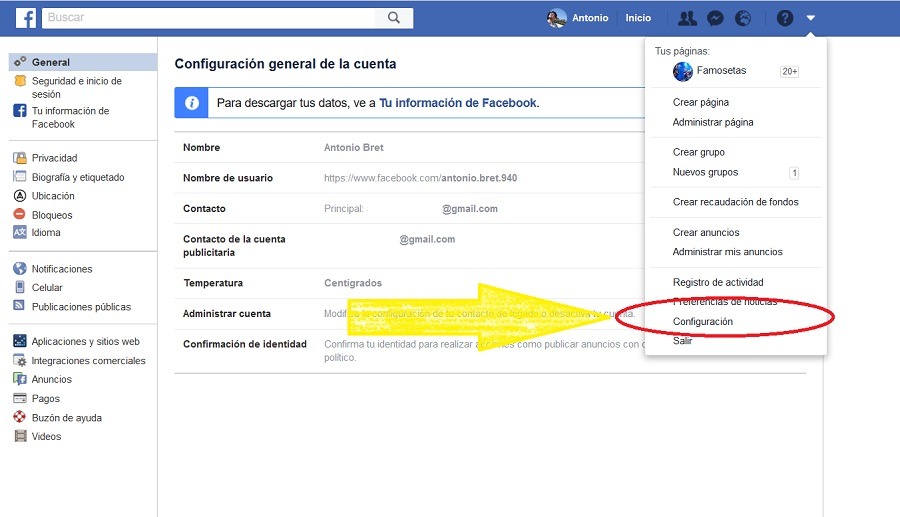Open the notifications globe icon
Screen dimensions: 900x517
pyautogui.click(x=743, y=18)
